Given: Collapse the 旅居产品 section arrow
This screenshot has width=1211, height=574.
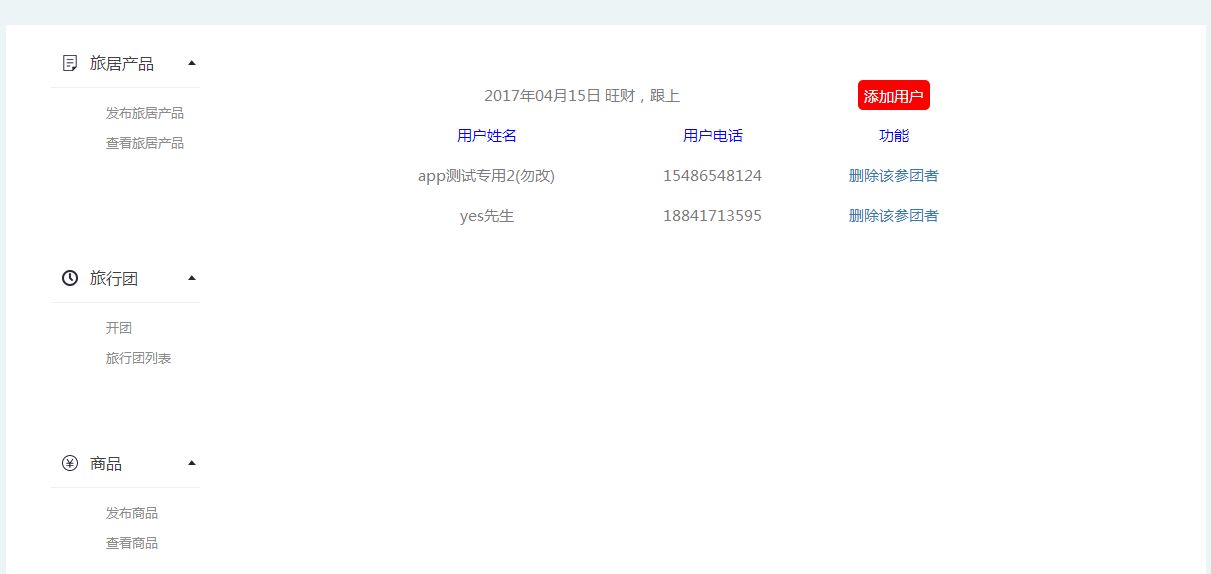Looking at the screenshot, I should pos(192,63).
